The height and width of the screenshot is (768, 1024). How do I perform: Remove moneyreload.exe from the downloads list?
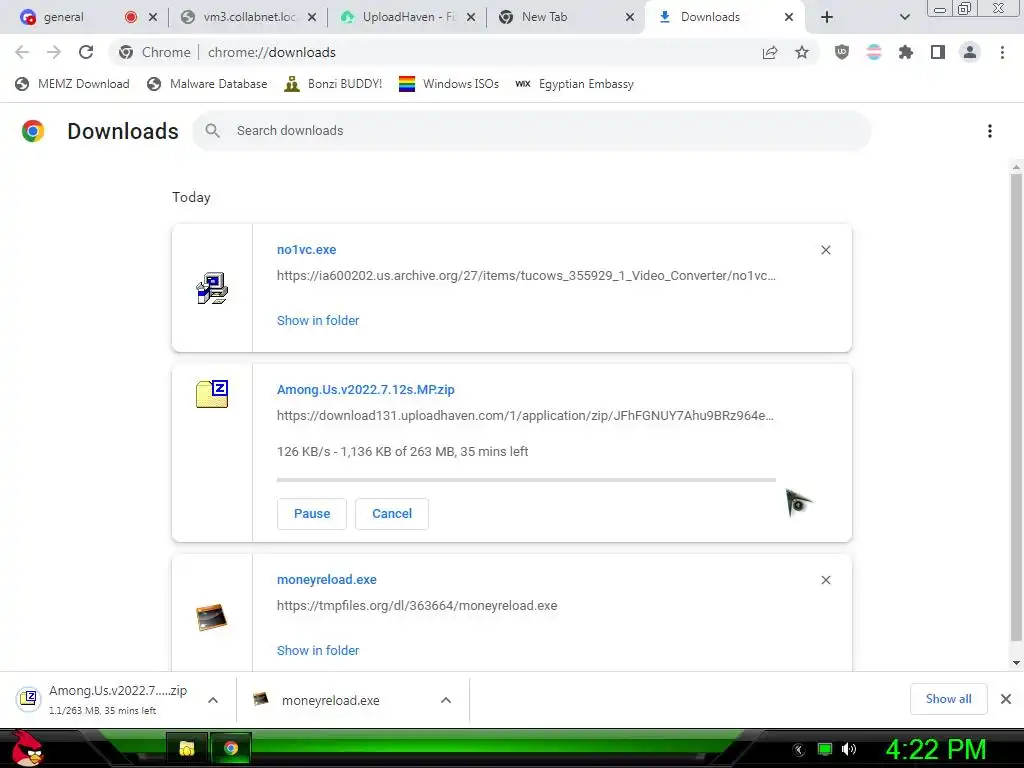click(x=825, y=580)
